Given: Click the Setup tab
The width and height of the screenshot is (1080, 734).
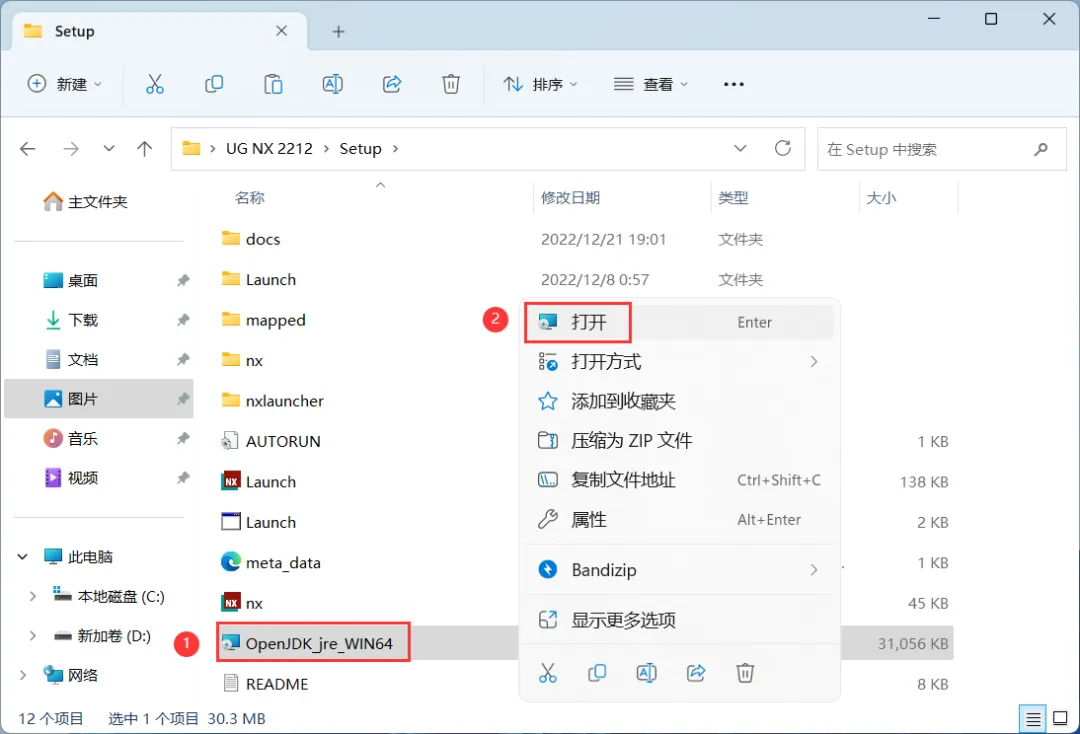Looking at the screenshot, I should coord(158,31).
